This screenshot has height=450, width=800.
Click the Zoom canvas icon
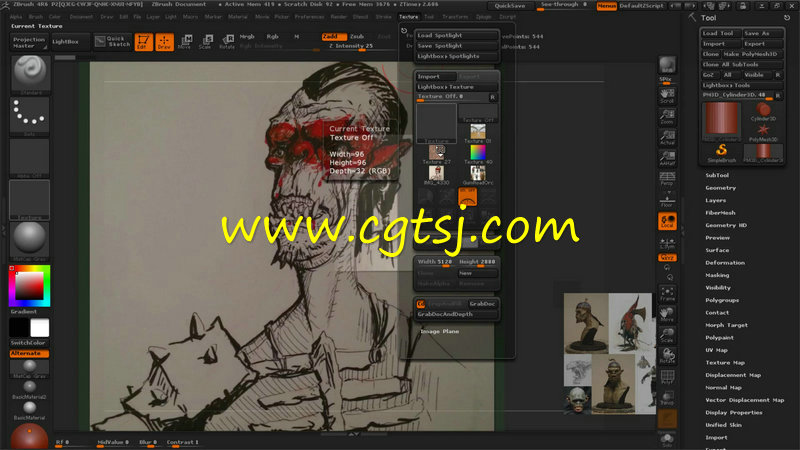[667, 117]
